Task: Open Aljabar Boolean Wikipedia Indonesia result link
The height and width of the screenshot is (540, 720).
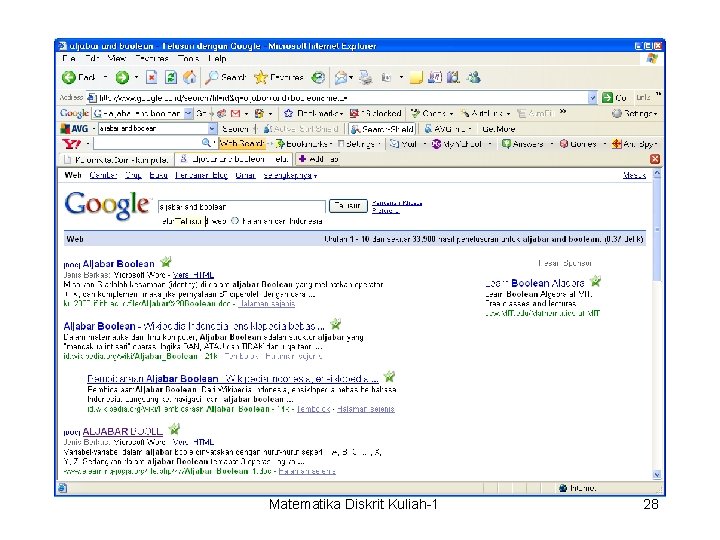Action: click(194, 326)
